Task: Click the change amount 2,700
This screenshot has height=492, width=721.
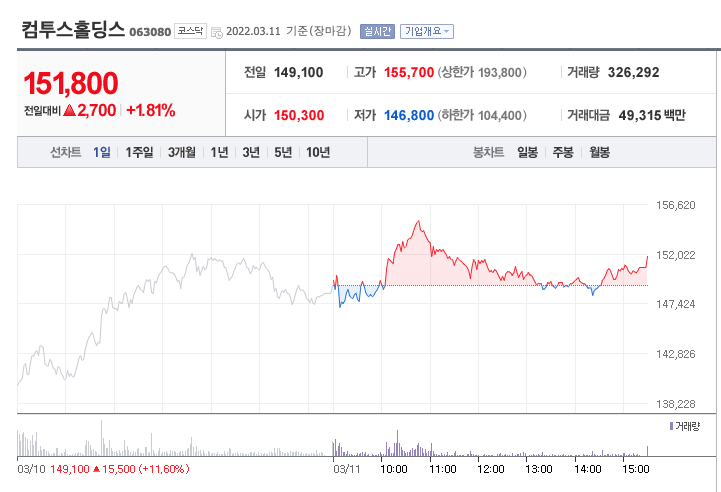Action: (97, 110)
